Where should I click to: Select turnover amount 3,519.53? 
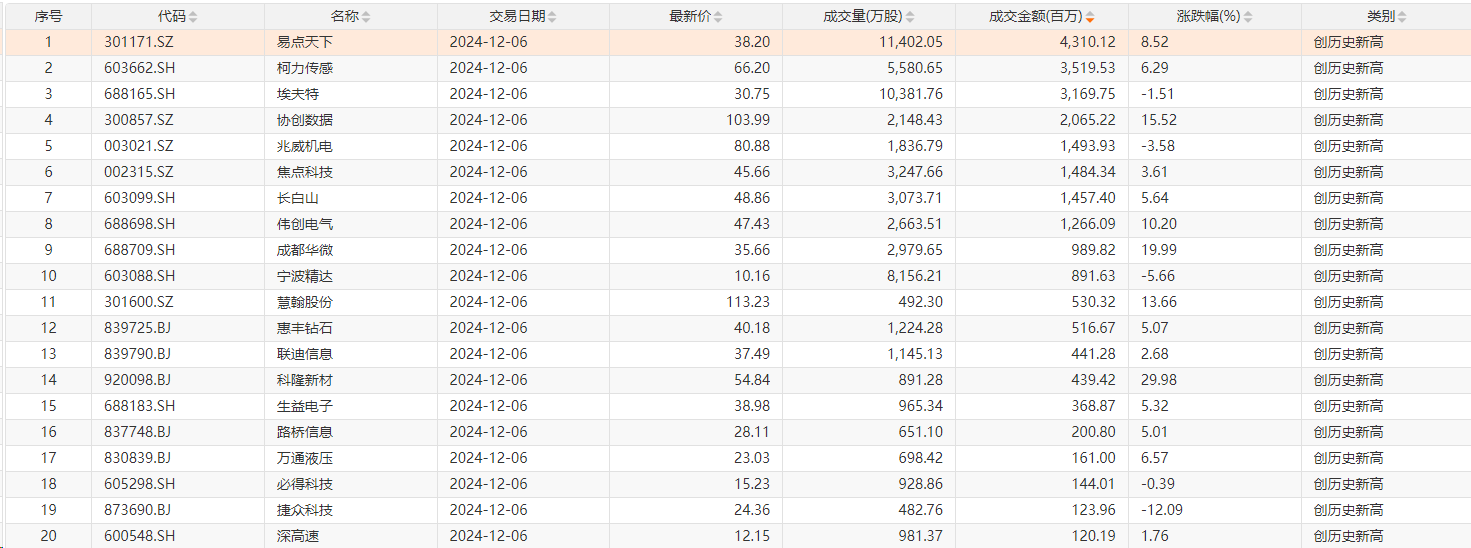click(1087, 68)
